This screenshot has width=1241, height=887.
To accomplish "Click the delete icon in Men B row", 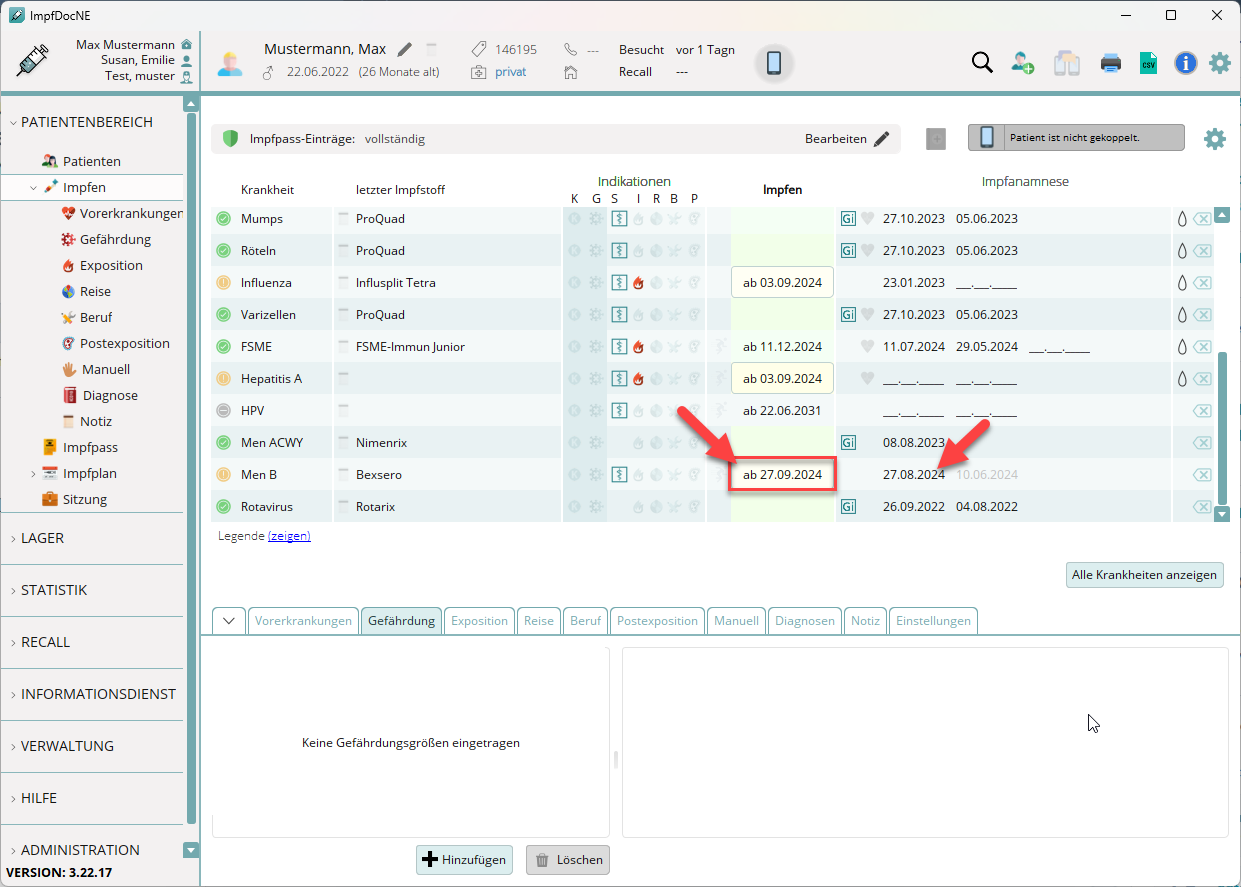I will click(x=1203, y=475).
